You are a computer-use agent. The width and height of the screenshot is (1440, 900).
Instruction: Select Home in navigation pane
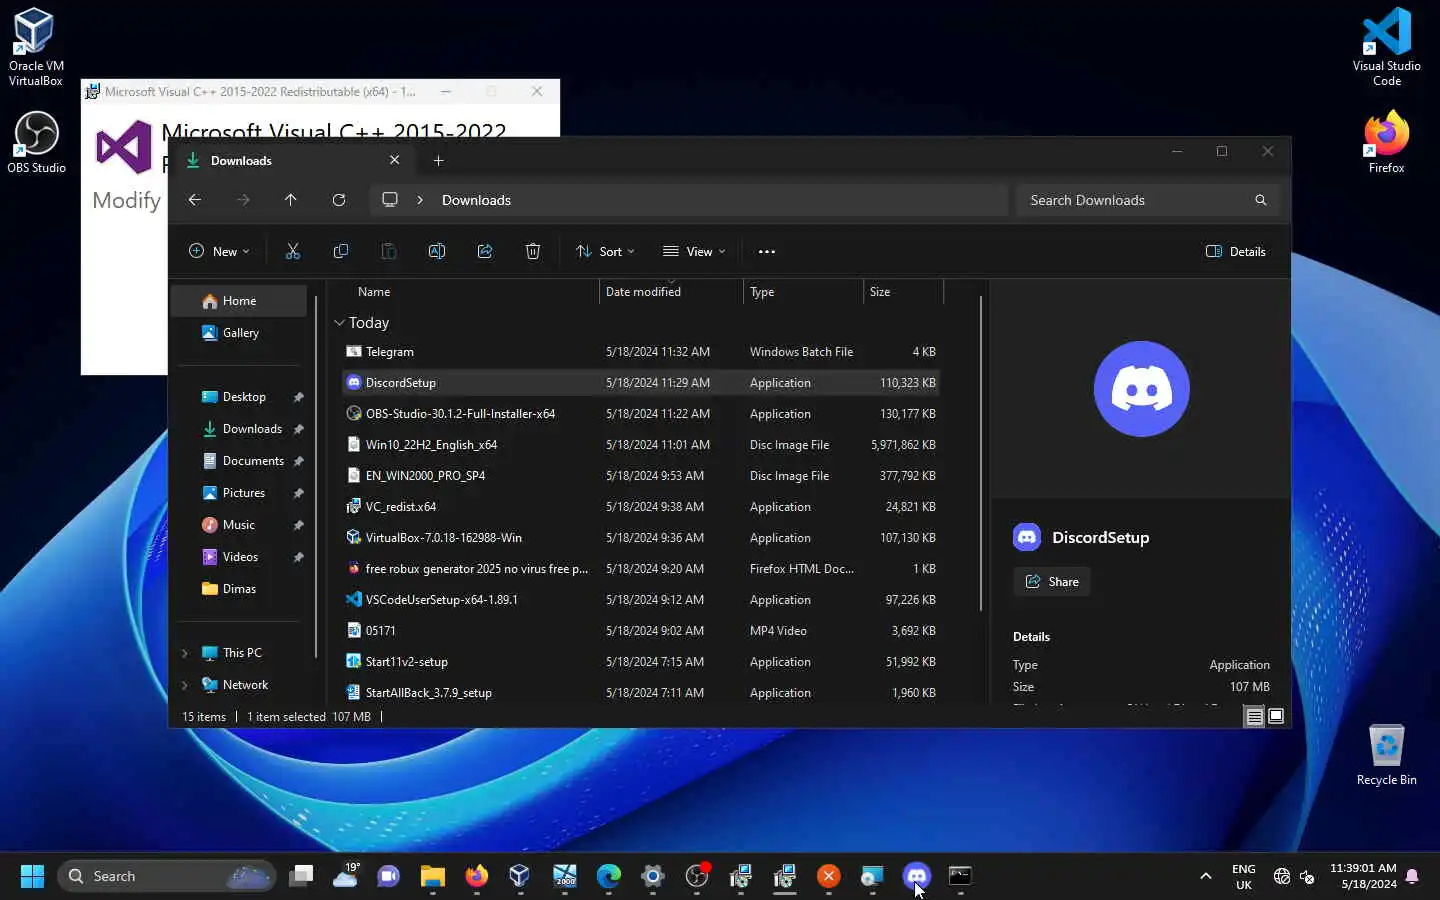click(x=238, y=301)
